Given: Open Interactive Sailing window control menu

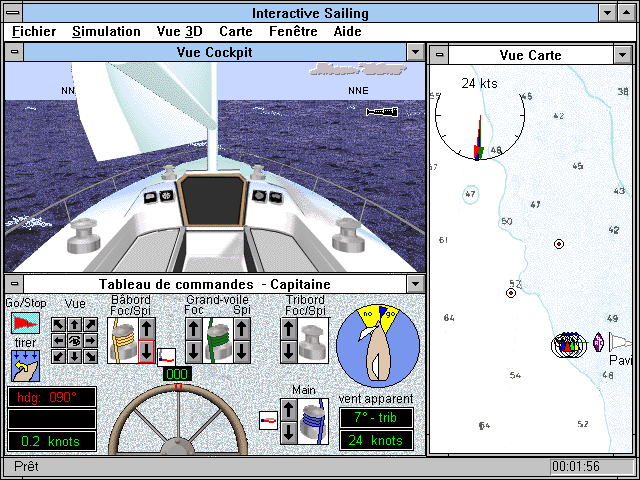Looking at the screenshot, I should pyautogui.click(x=13, y=13).
